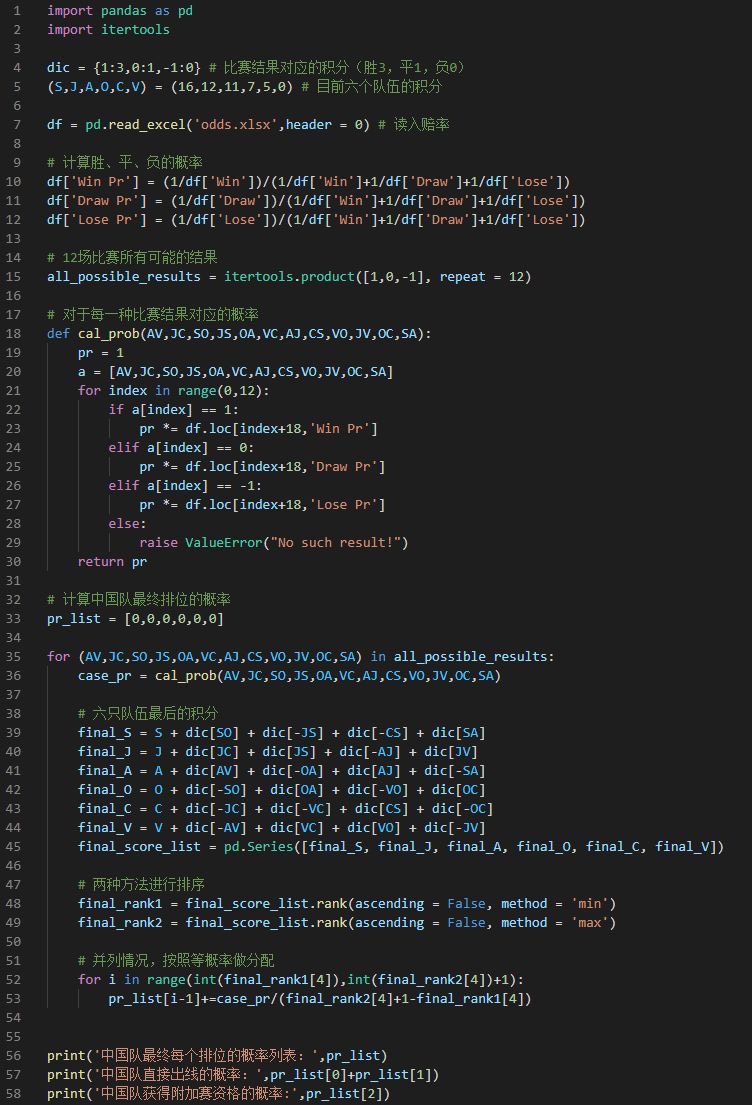The height and width of the screenshot is (1105, 752).
Task: Click line number 18 in the gutter
Action: click(x=13, y=333)
